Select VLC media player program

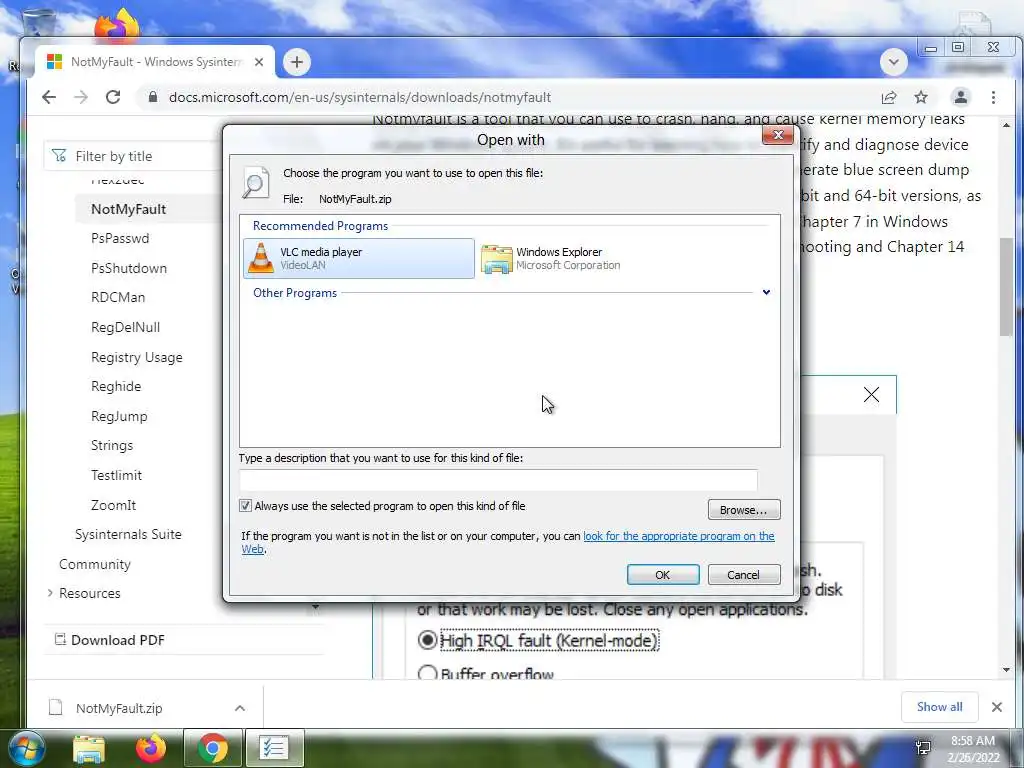(x=359, y=259)
